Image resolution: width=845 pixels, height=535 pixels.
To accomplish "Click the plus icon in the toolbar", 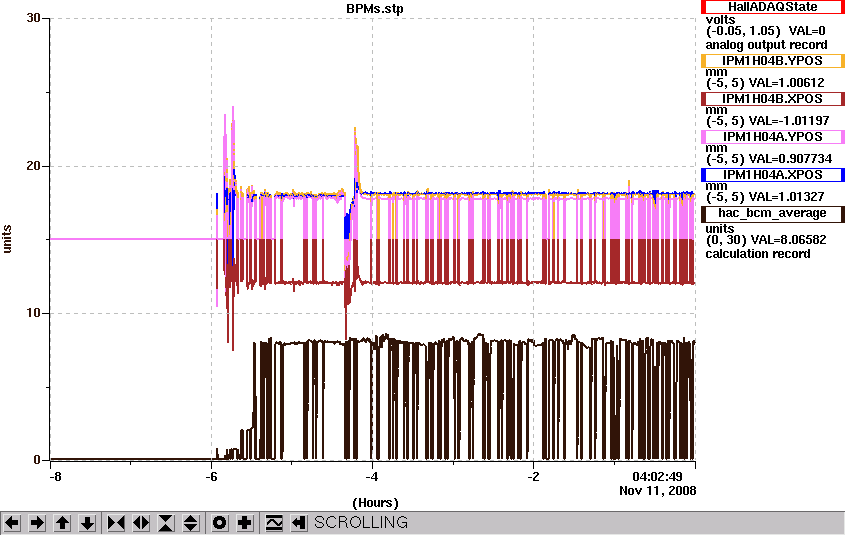I will (x=245, y=523).
